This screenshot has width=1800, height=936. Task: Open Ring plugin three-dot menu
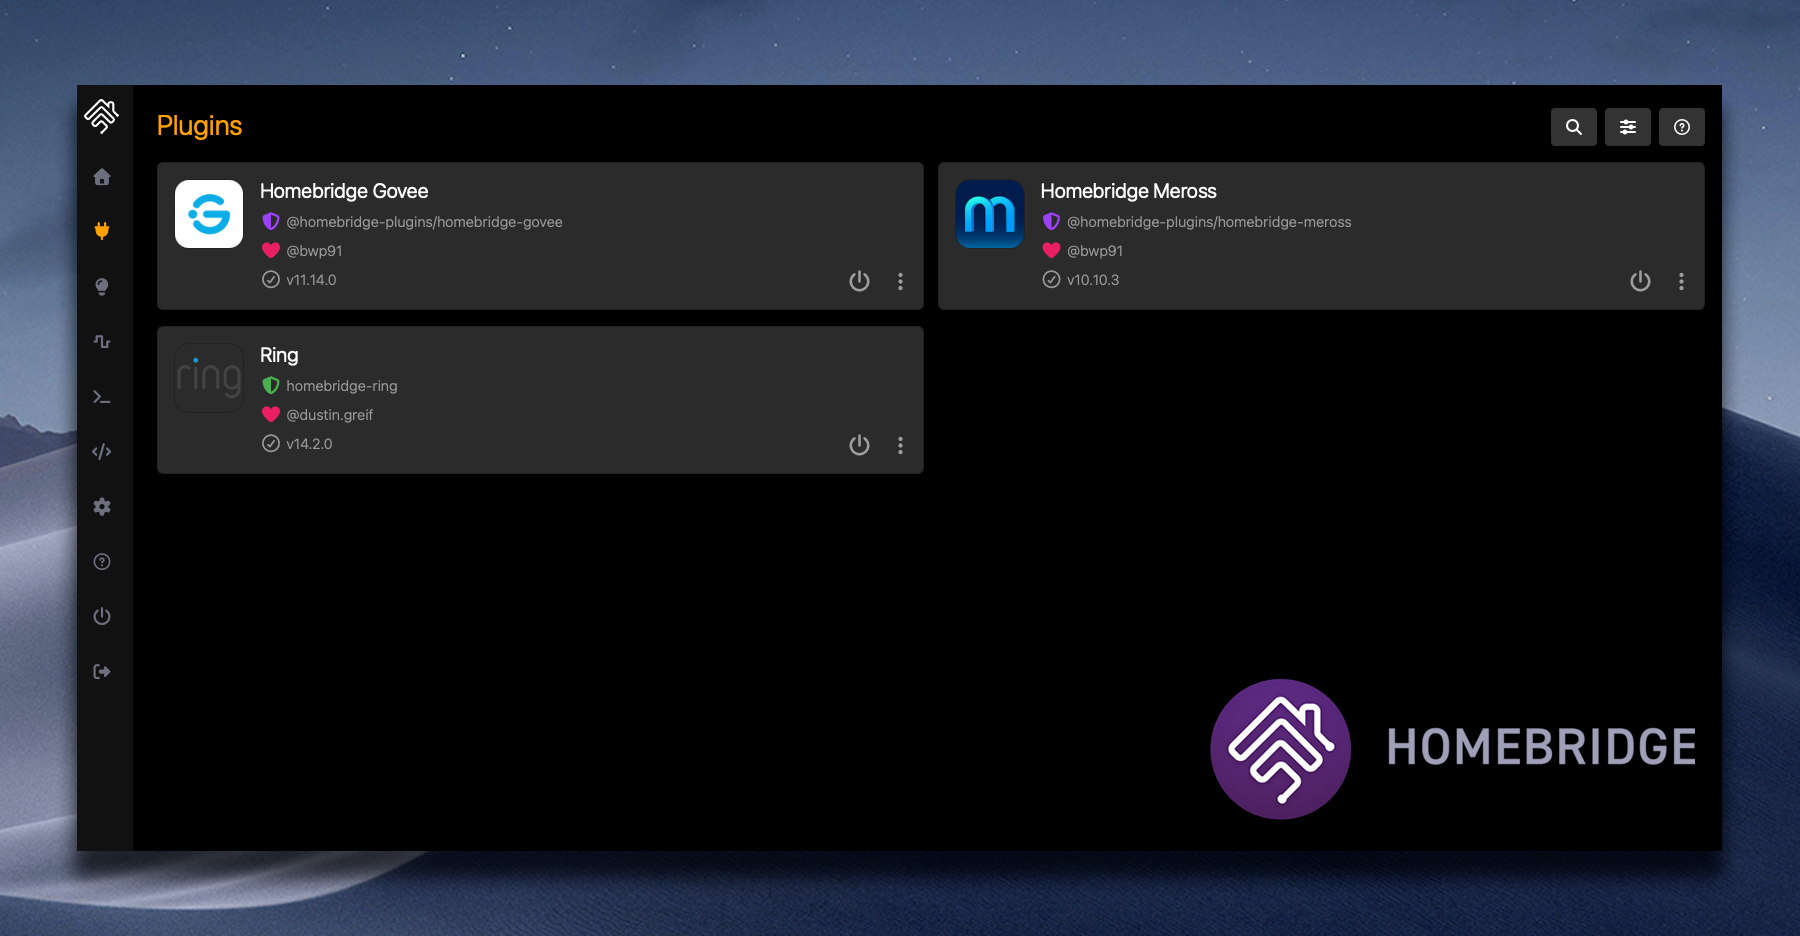tap(900, 445)
